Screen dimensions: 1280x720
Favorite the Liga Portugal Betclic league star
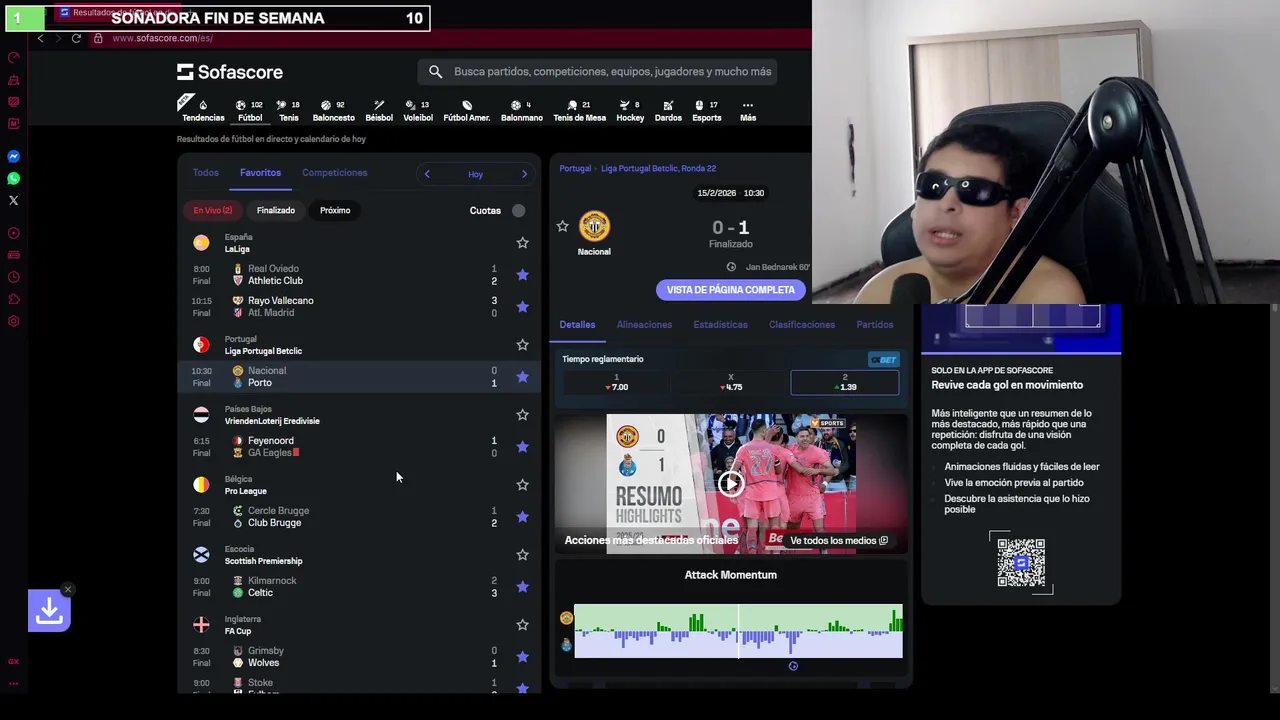pyautogui.click(x=522, y=345)
